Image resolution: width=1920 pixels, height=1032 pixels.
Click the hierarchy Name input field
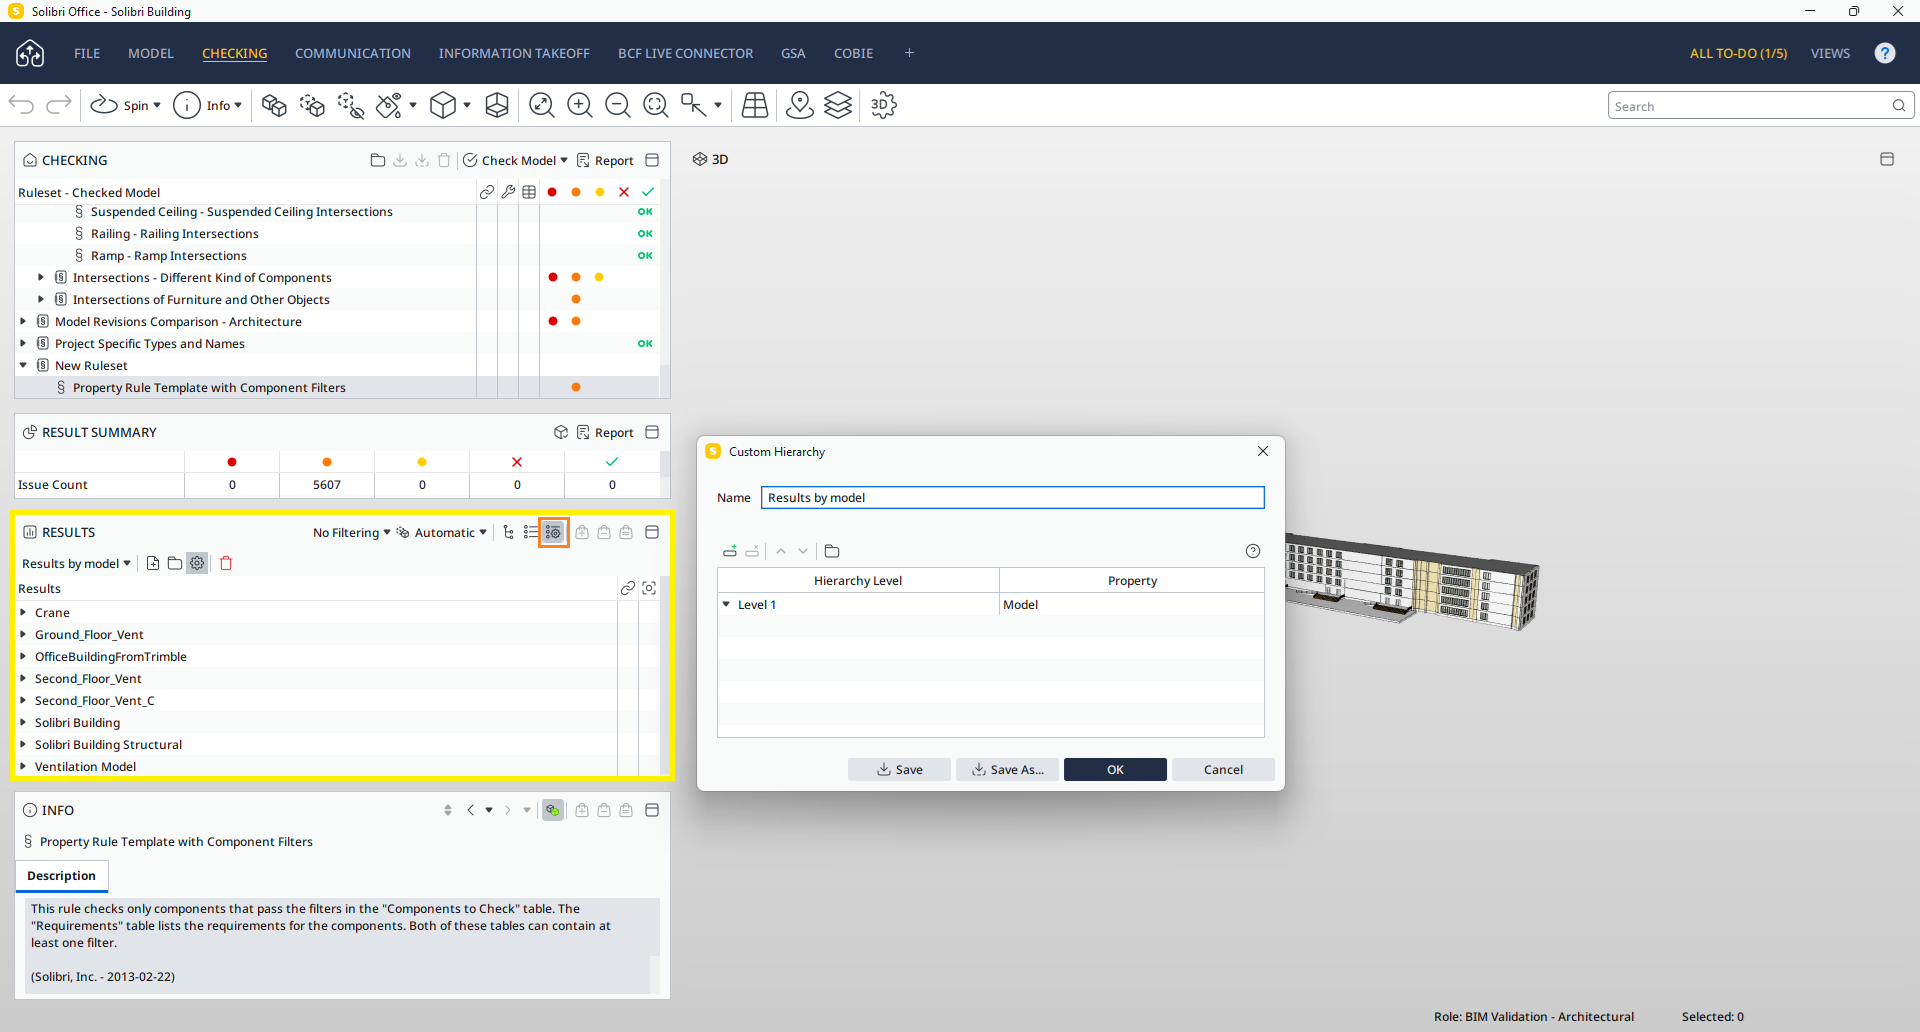[x=1013, y=498]
